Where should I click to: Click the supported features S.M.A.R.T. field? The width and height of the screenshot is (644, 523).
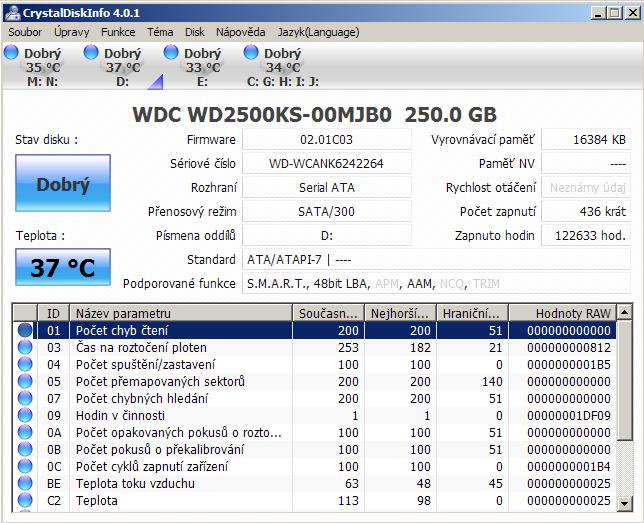pos(436,283)
